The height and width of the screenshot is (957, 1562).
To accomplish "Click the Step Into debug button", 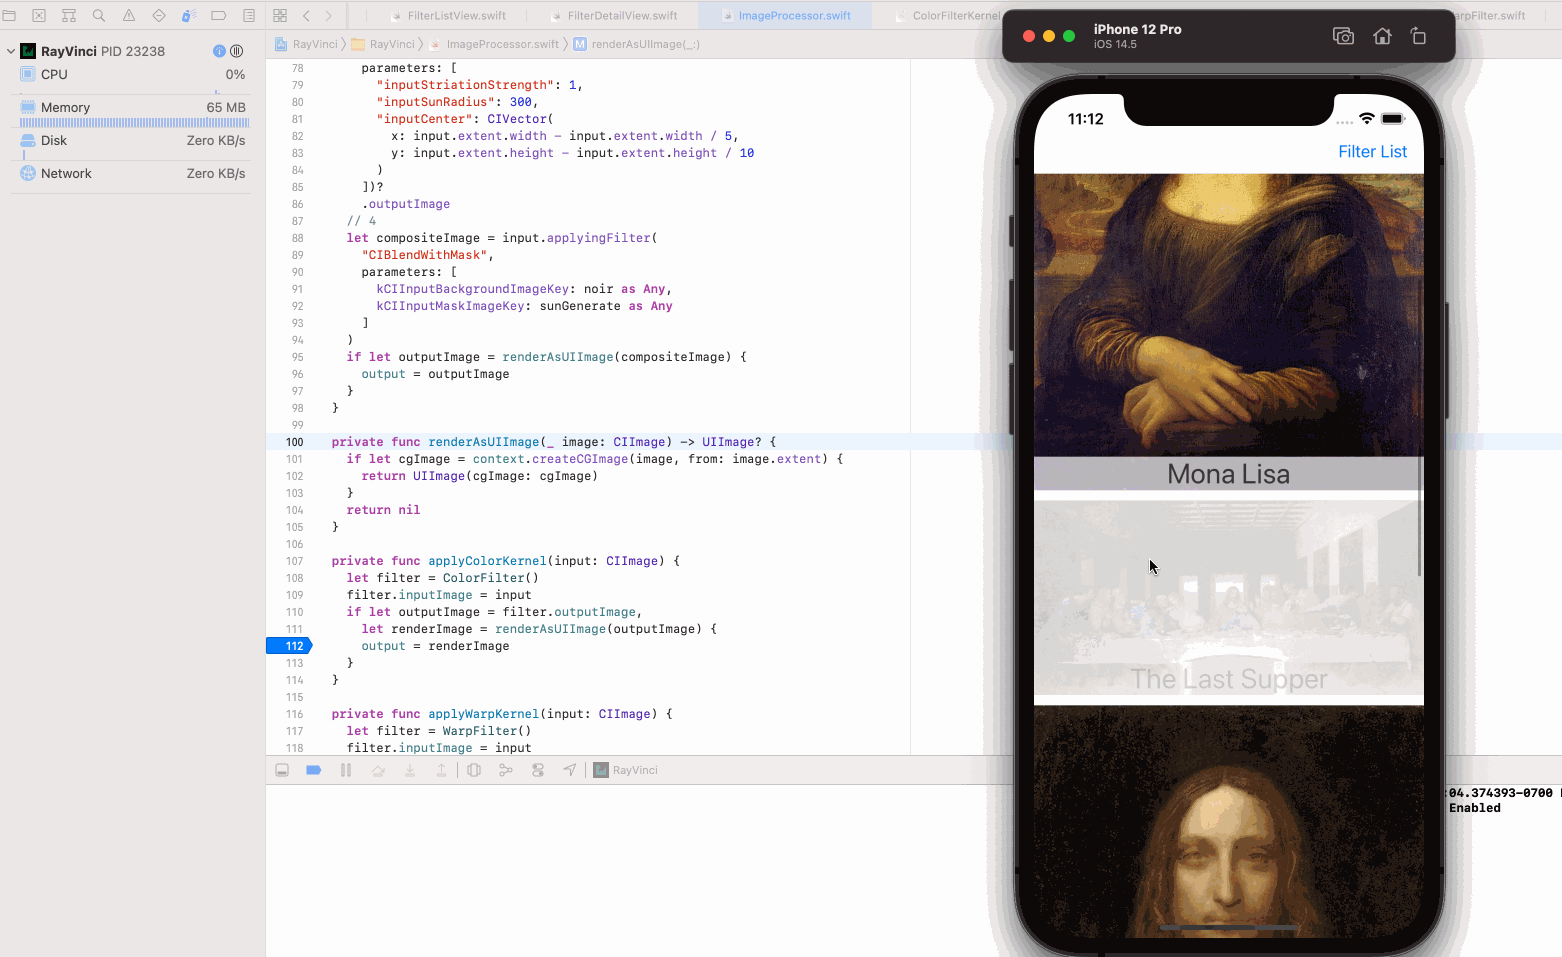I will click(x=410, y=770).
